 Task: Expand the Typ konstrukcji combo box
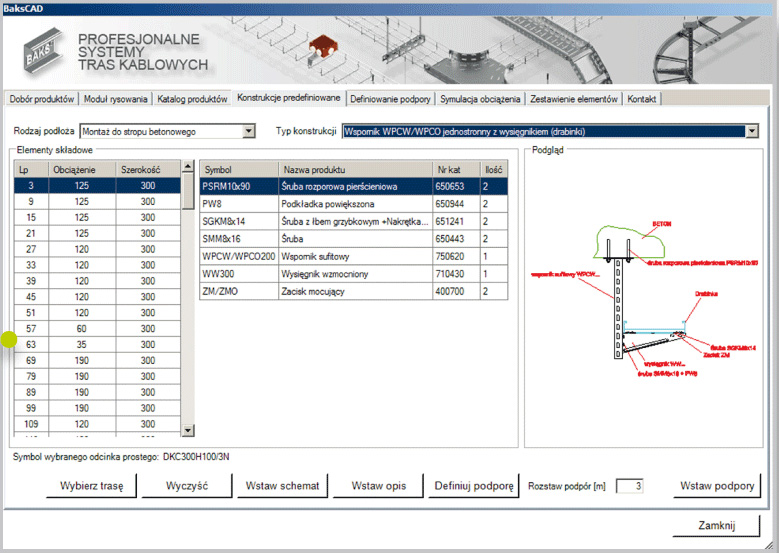[752, 131]
